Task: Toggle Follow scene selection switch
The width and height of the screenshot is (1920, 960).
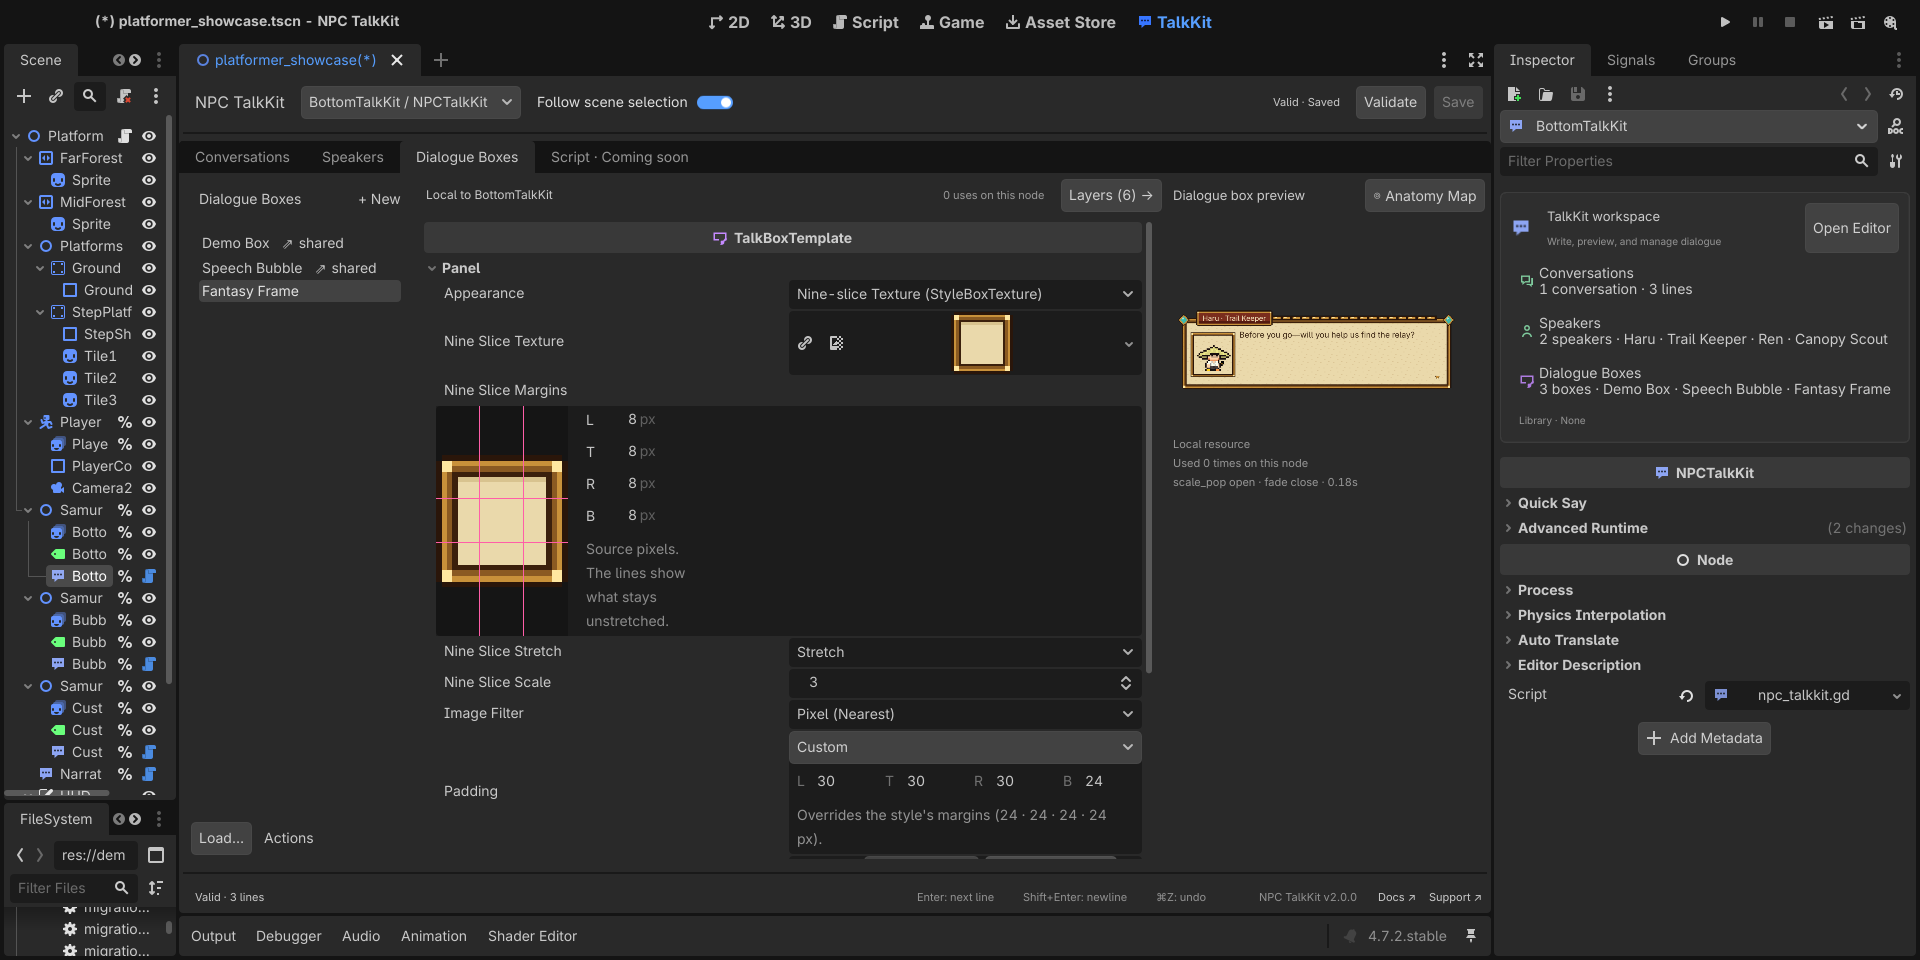Action: (x=715, y=102)
